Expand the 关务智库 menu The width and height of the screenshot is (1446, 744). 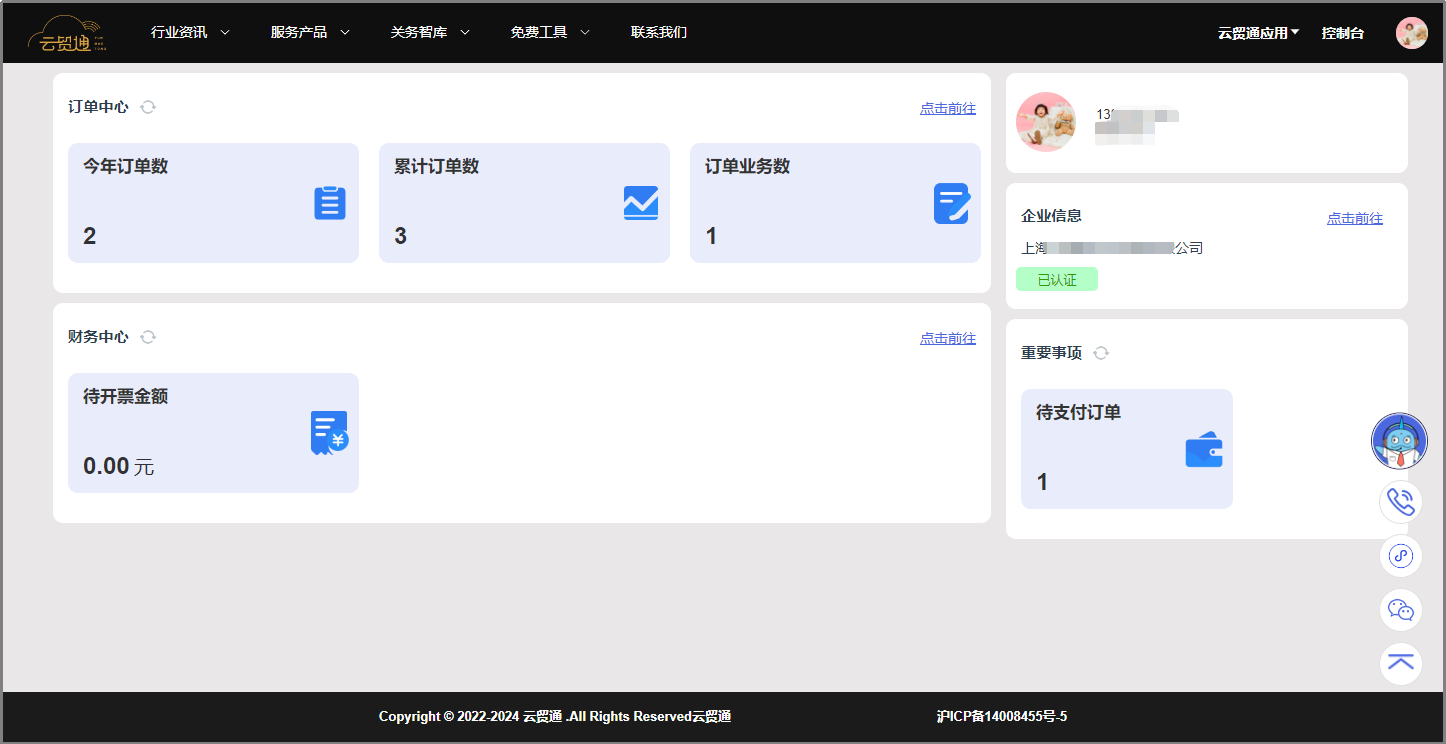[430, 32]
